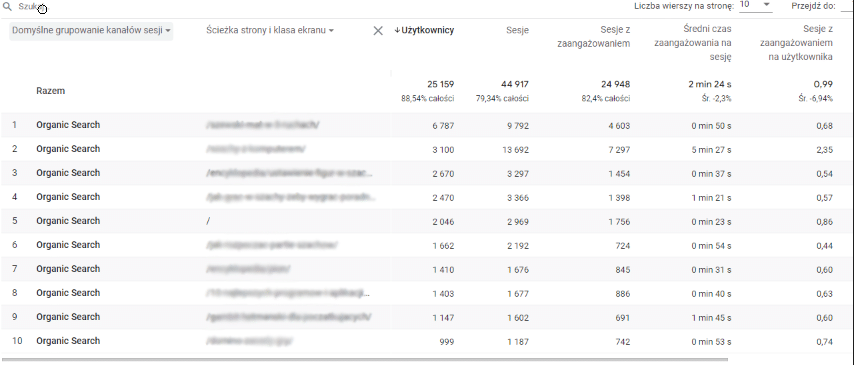Select sessions value 1 676
854x365 pixels.
tap(518, 270)
